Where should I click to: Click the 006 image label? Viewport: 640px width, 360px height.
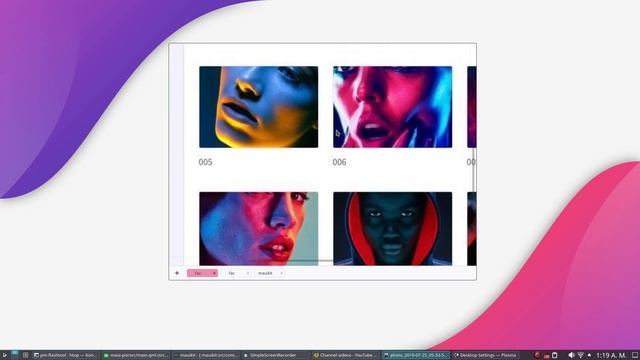(x=339, y=162)
